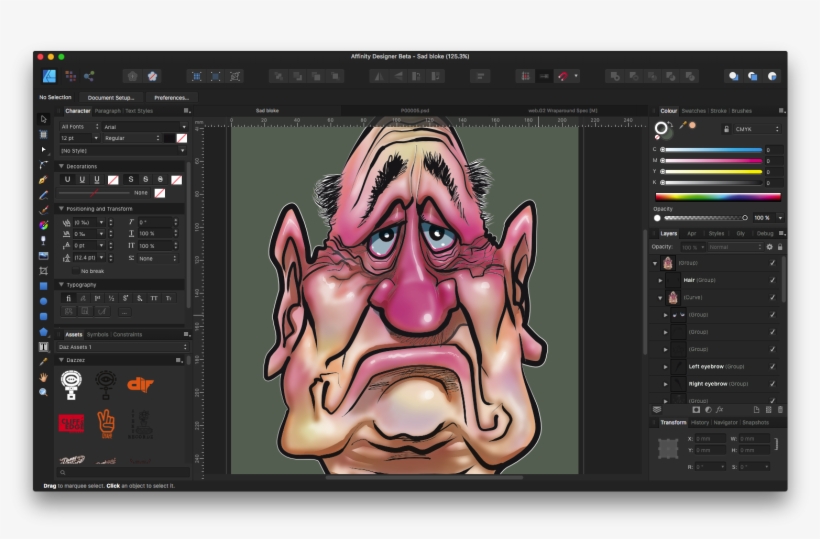Toggle visibility of top (Group) layer

click(772, 263)
